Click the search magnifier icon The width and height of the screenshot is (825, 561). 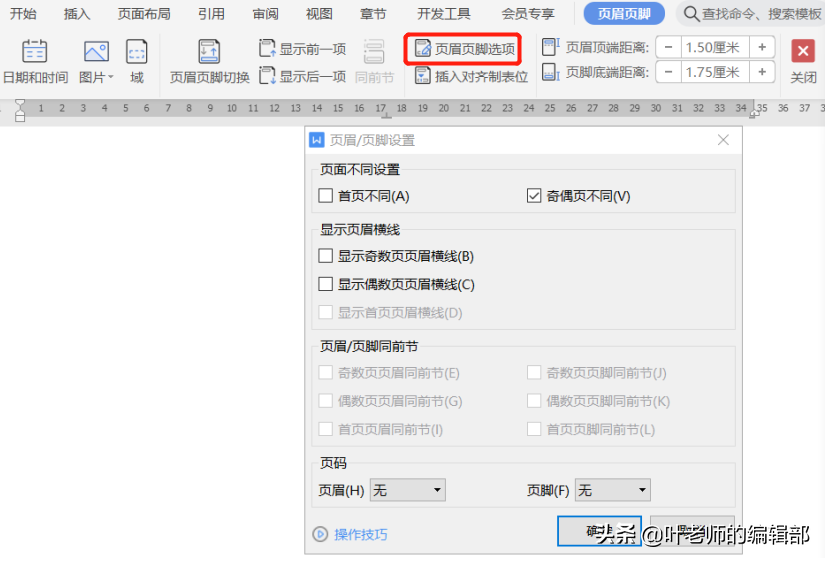pos(691,14)
